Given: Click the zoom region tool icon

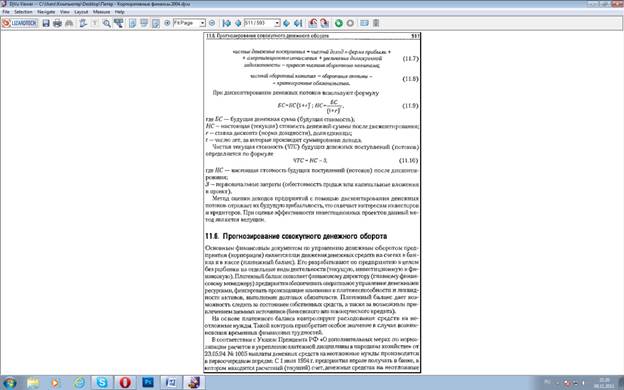Looking at the screenshot, I should tap(118, 23).
